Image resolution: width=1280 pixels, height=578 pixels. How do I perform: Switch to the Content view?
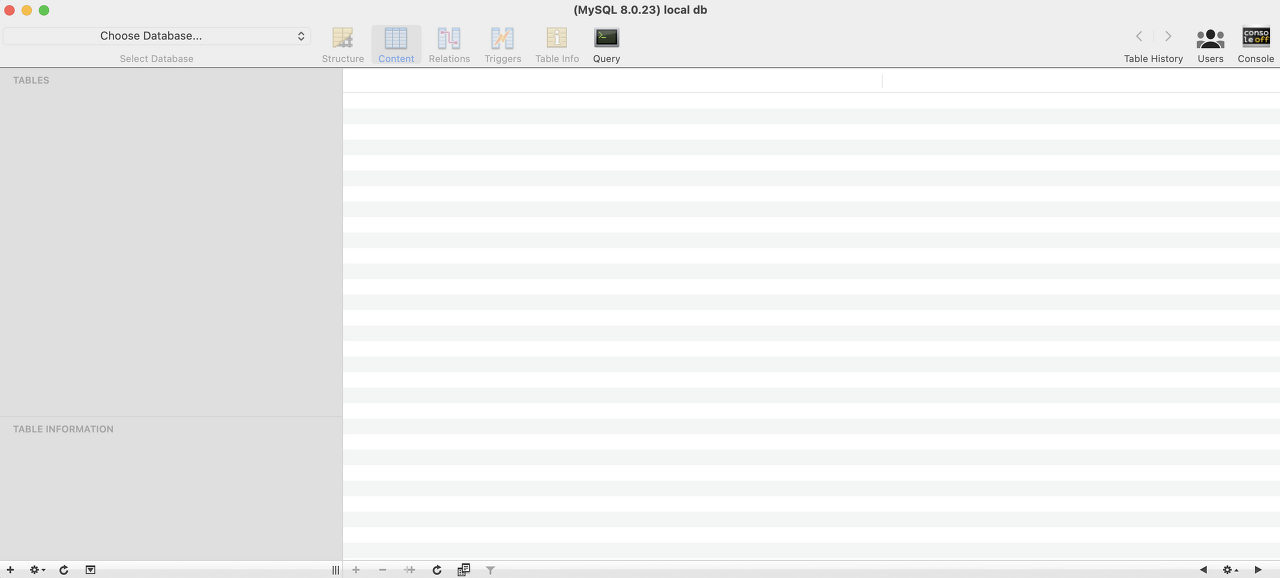[396, 45]
